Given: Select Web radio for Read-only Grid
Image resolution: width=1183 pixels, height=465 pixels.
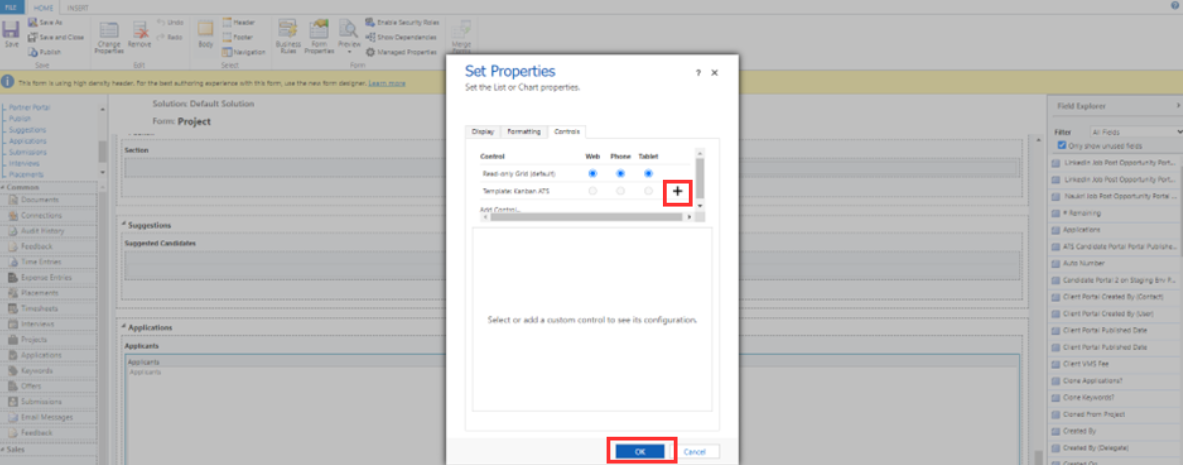Looking at the screenshot, I should coord(593,174).
